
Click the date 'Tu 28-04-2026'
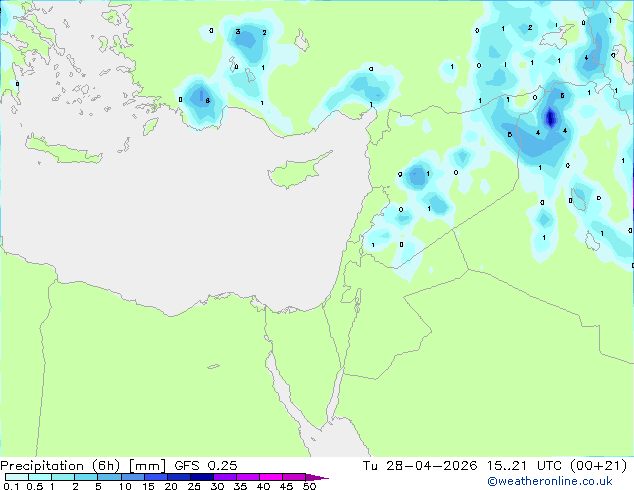420,466
